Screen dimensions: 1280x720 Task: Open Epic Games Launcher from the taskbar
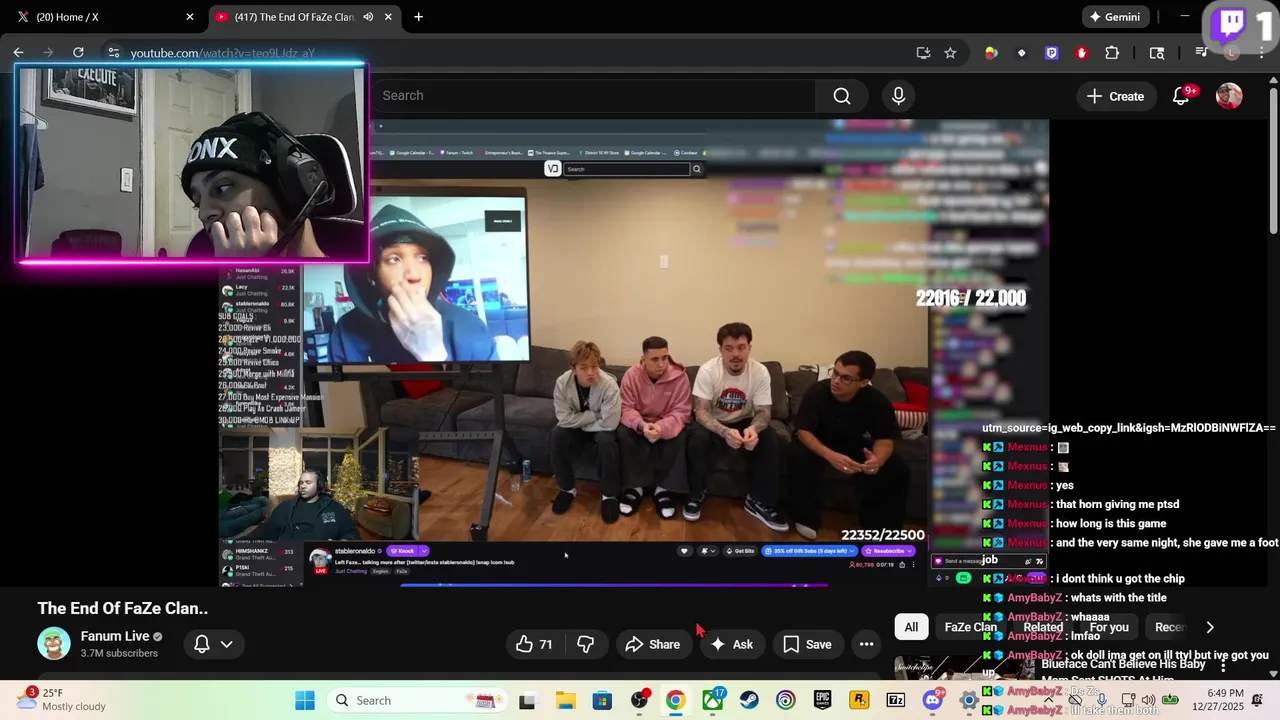[x=822, y=701]
